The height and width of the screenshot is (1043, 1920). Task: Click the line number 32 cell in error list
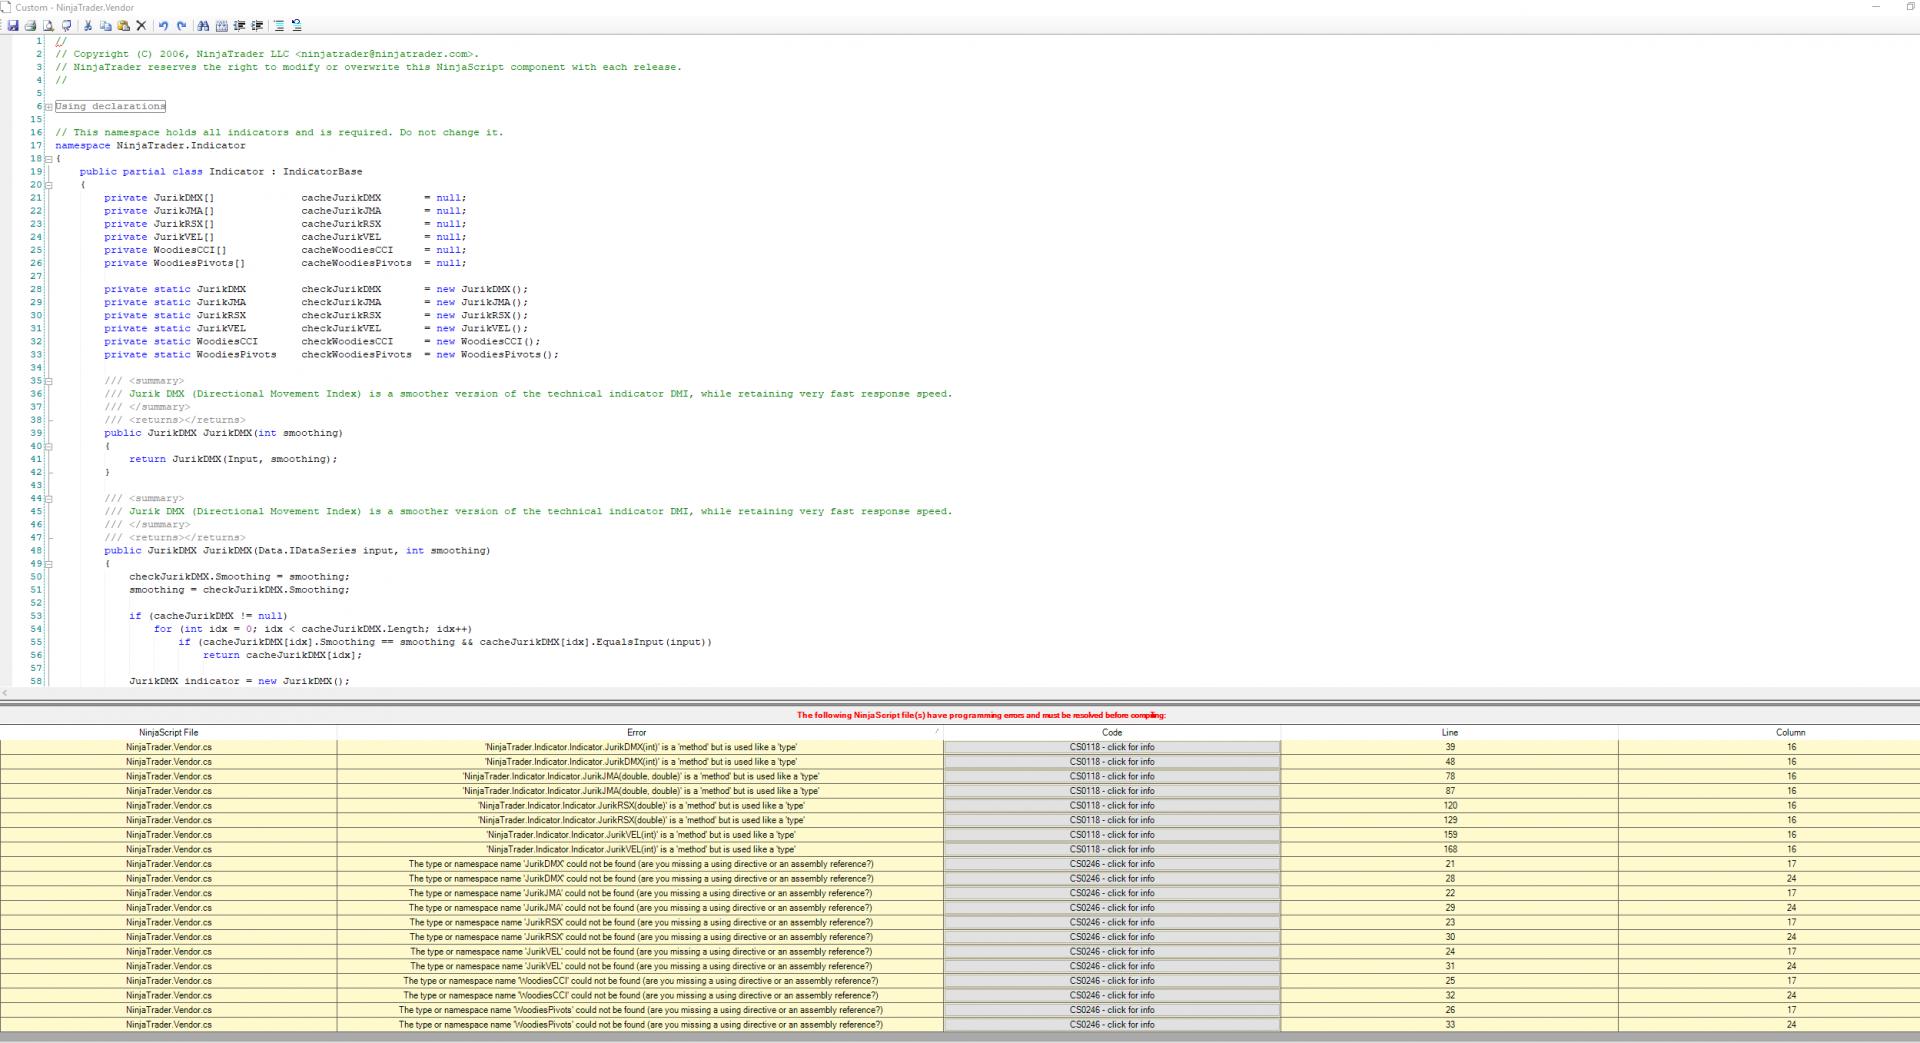[x=1449, y=996]
